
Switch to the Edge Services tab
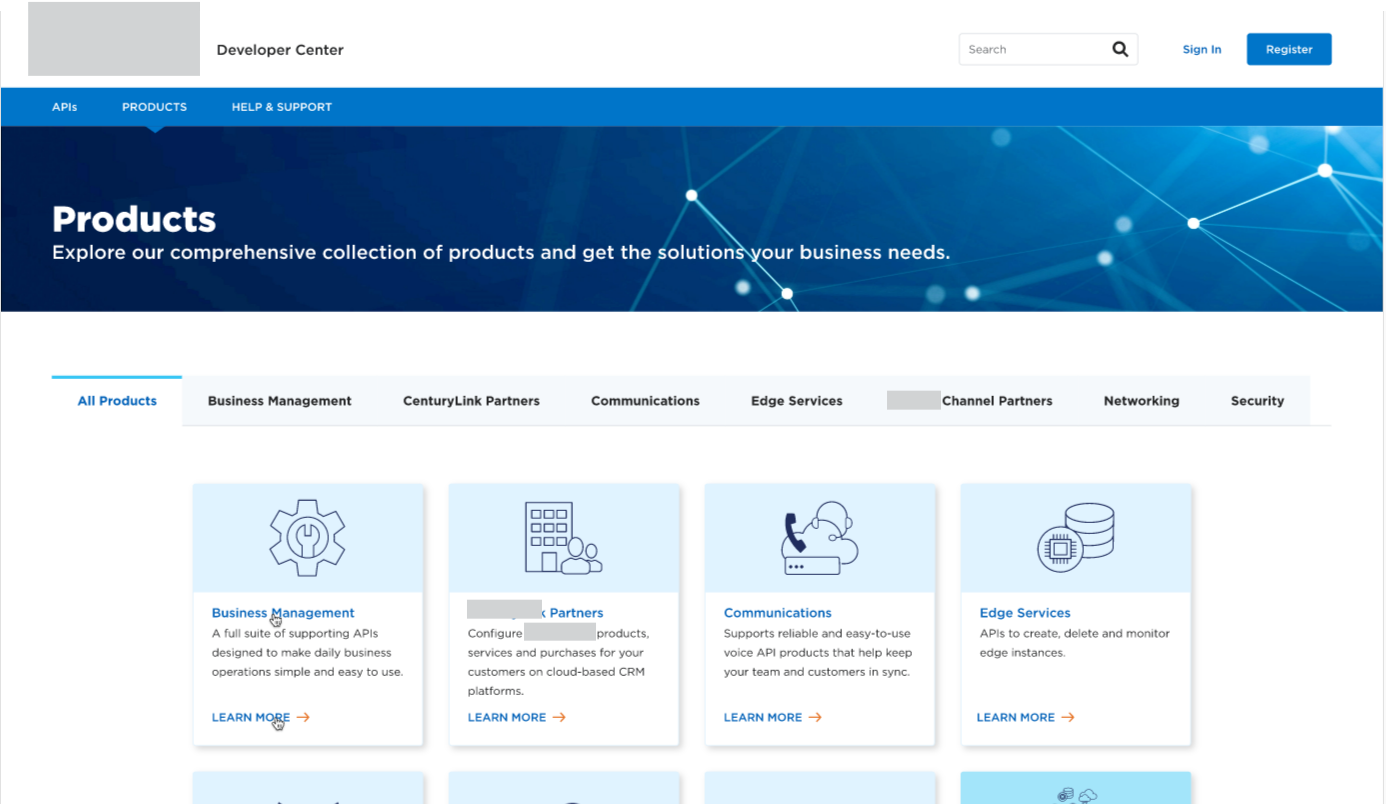point(797,401)
